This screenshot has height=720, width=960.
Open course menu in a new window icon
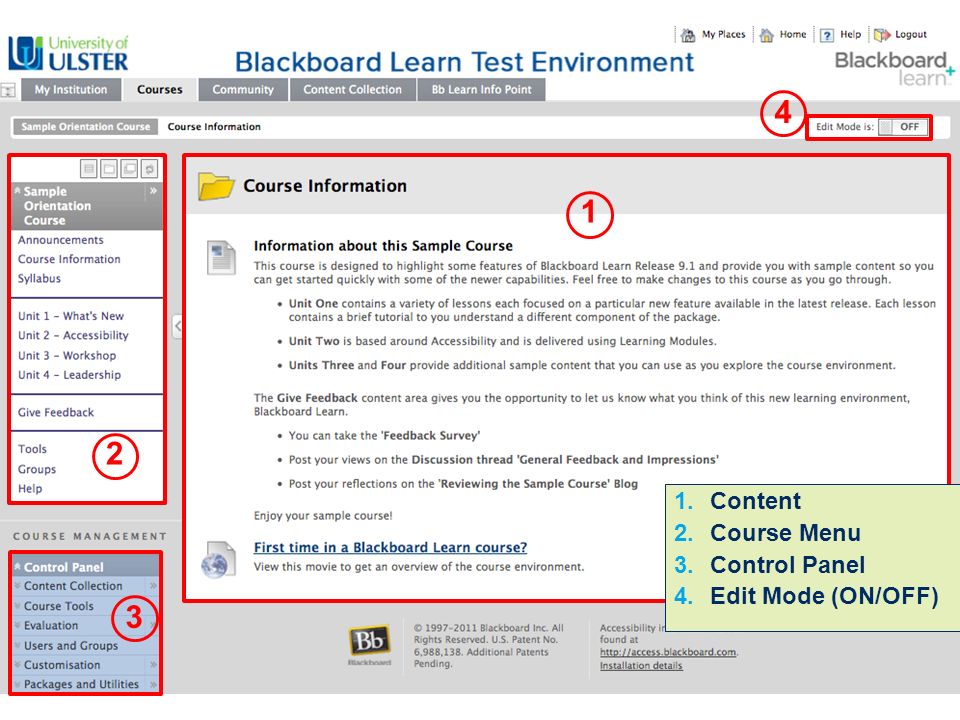click(129, 168)
